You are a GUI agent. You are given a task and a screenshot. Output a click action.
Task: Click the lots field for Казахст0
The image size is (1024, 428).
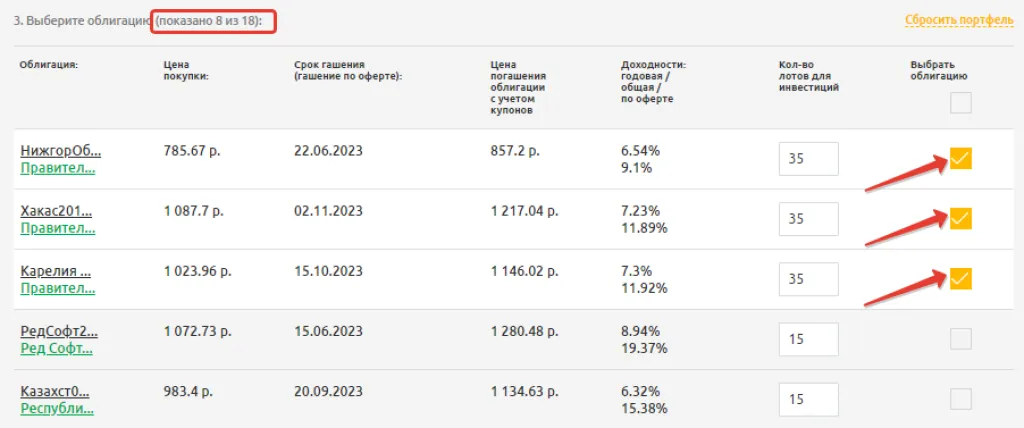[808, 399]
